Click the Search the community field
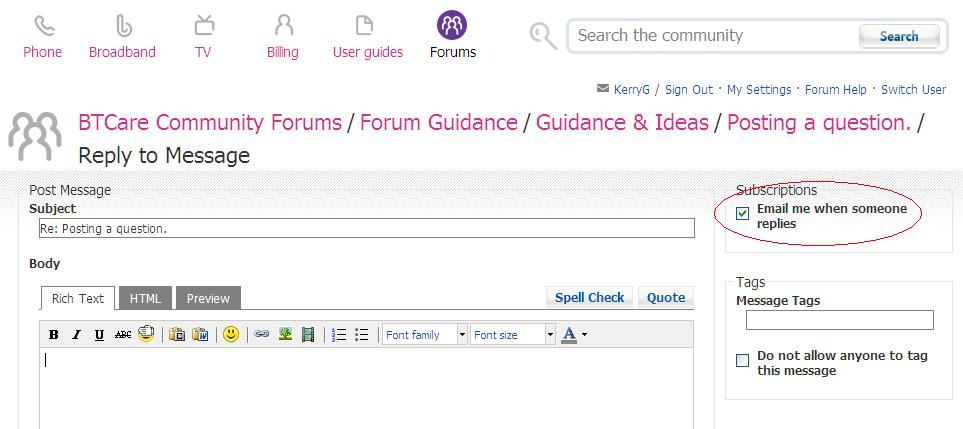This screenshot has height=429, width=963. pyautogui.click(x=712, y=36)
